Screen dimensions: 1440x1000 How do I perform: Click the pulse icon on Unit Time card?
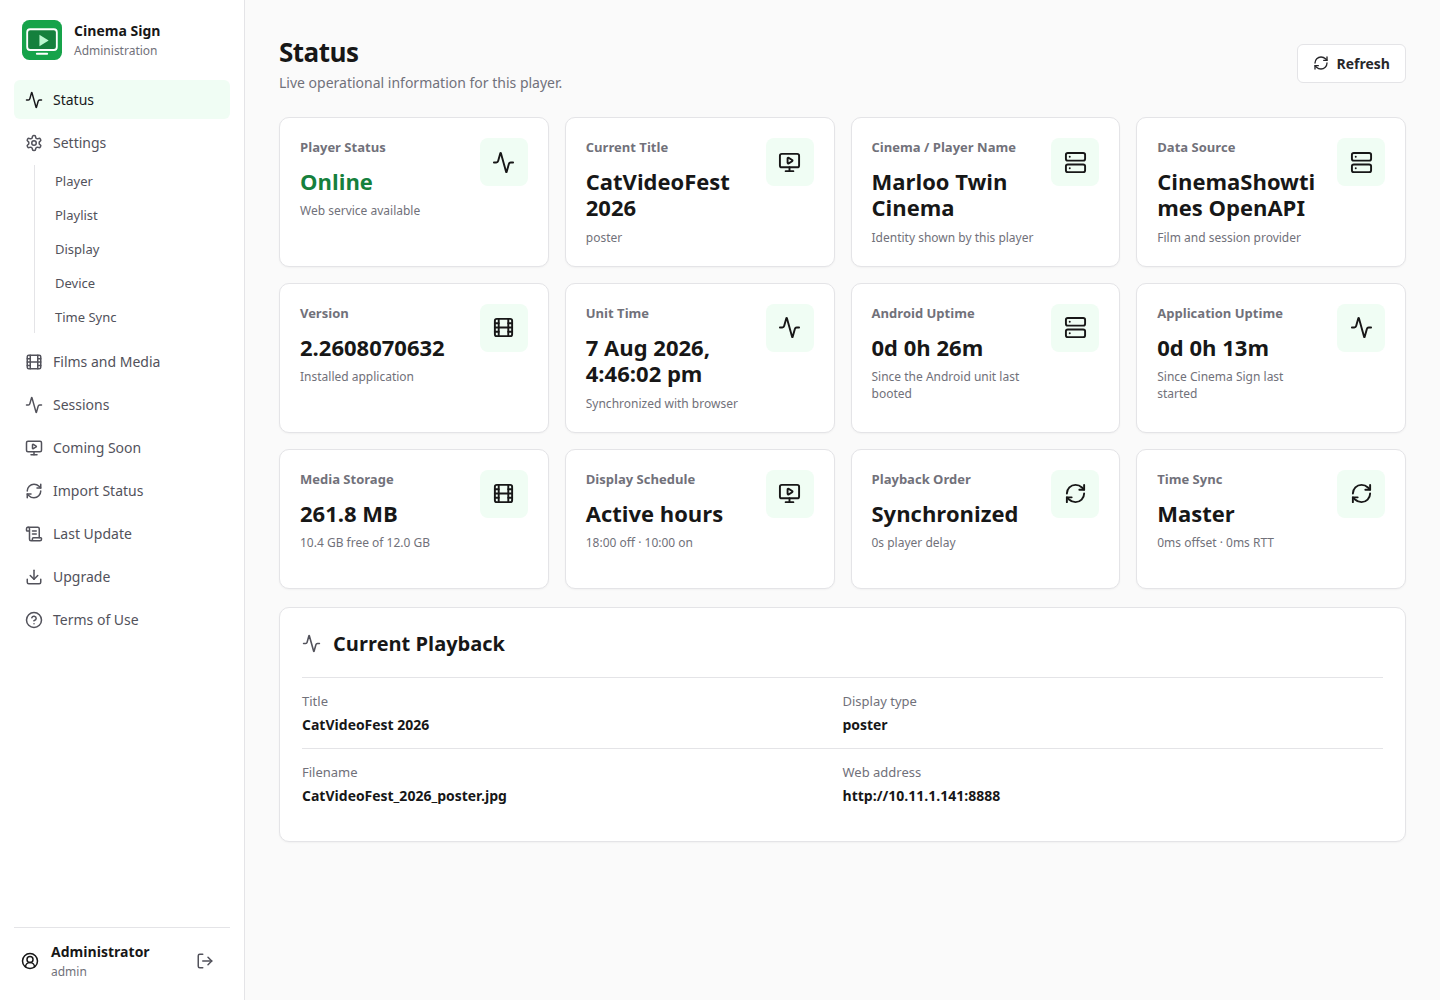pyautogui.click(x=790, y=328)
